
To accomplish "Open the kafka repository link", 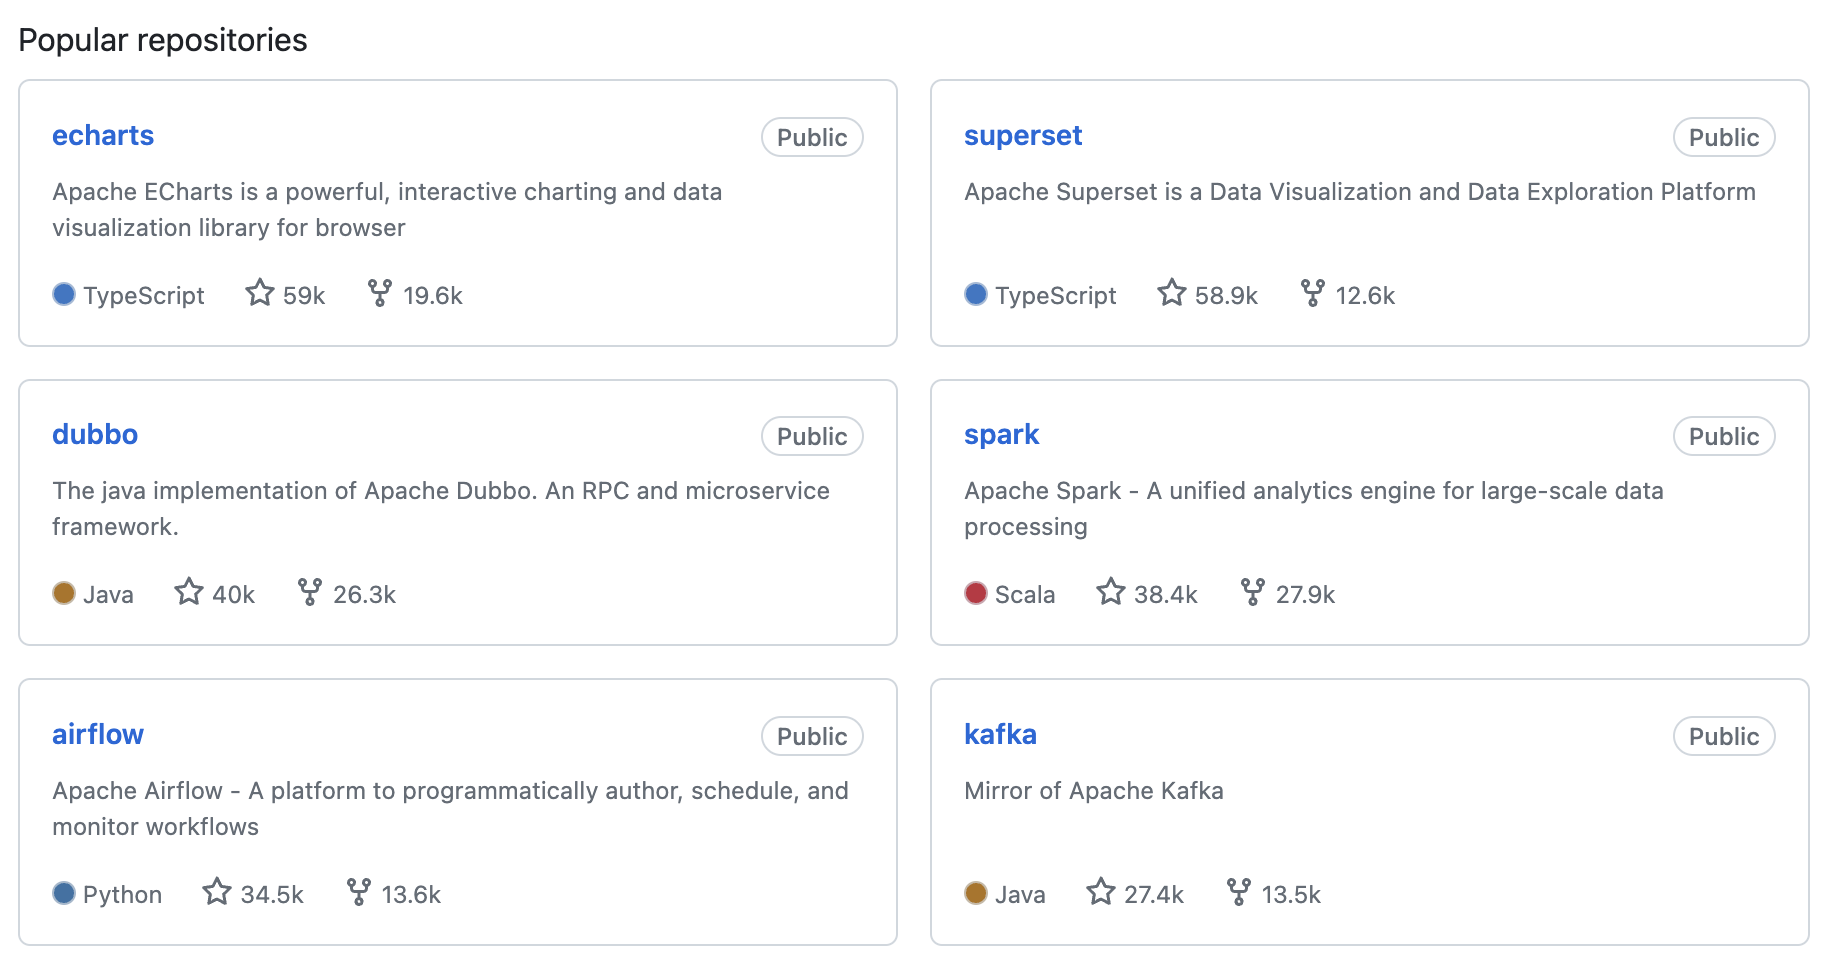I will [1000, 735].
